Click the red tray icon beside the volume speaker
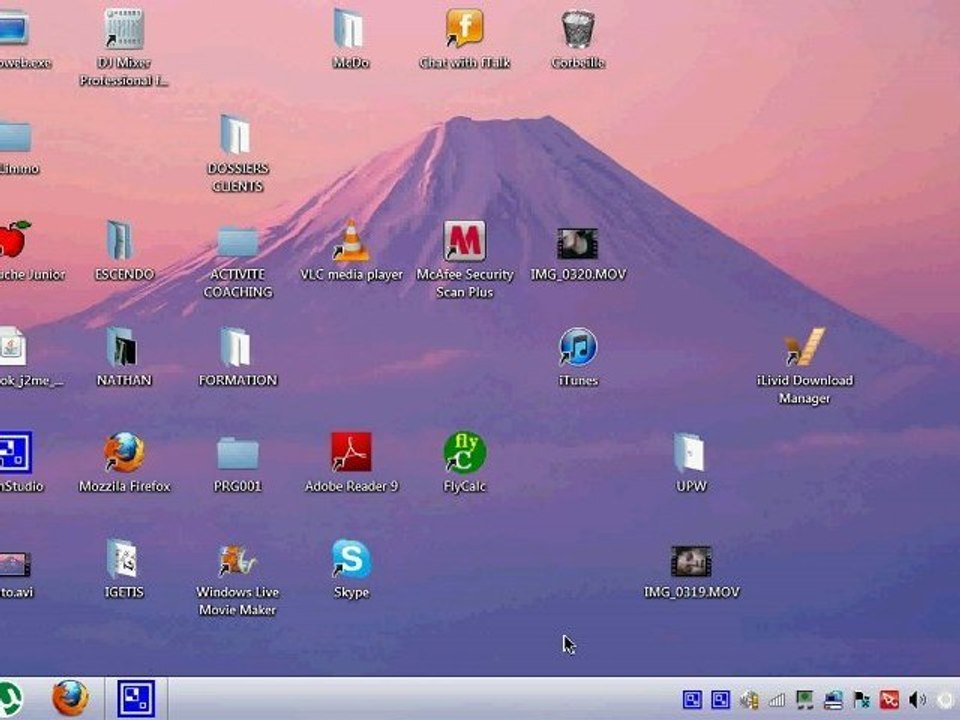The height and width of the screenshot is (720, 960). [890, 699]
